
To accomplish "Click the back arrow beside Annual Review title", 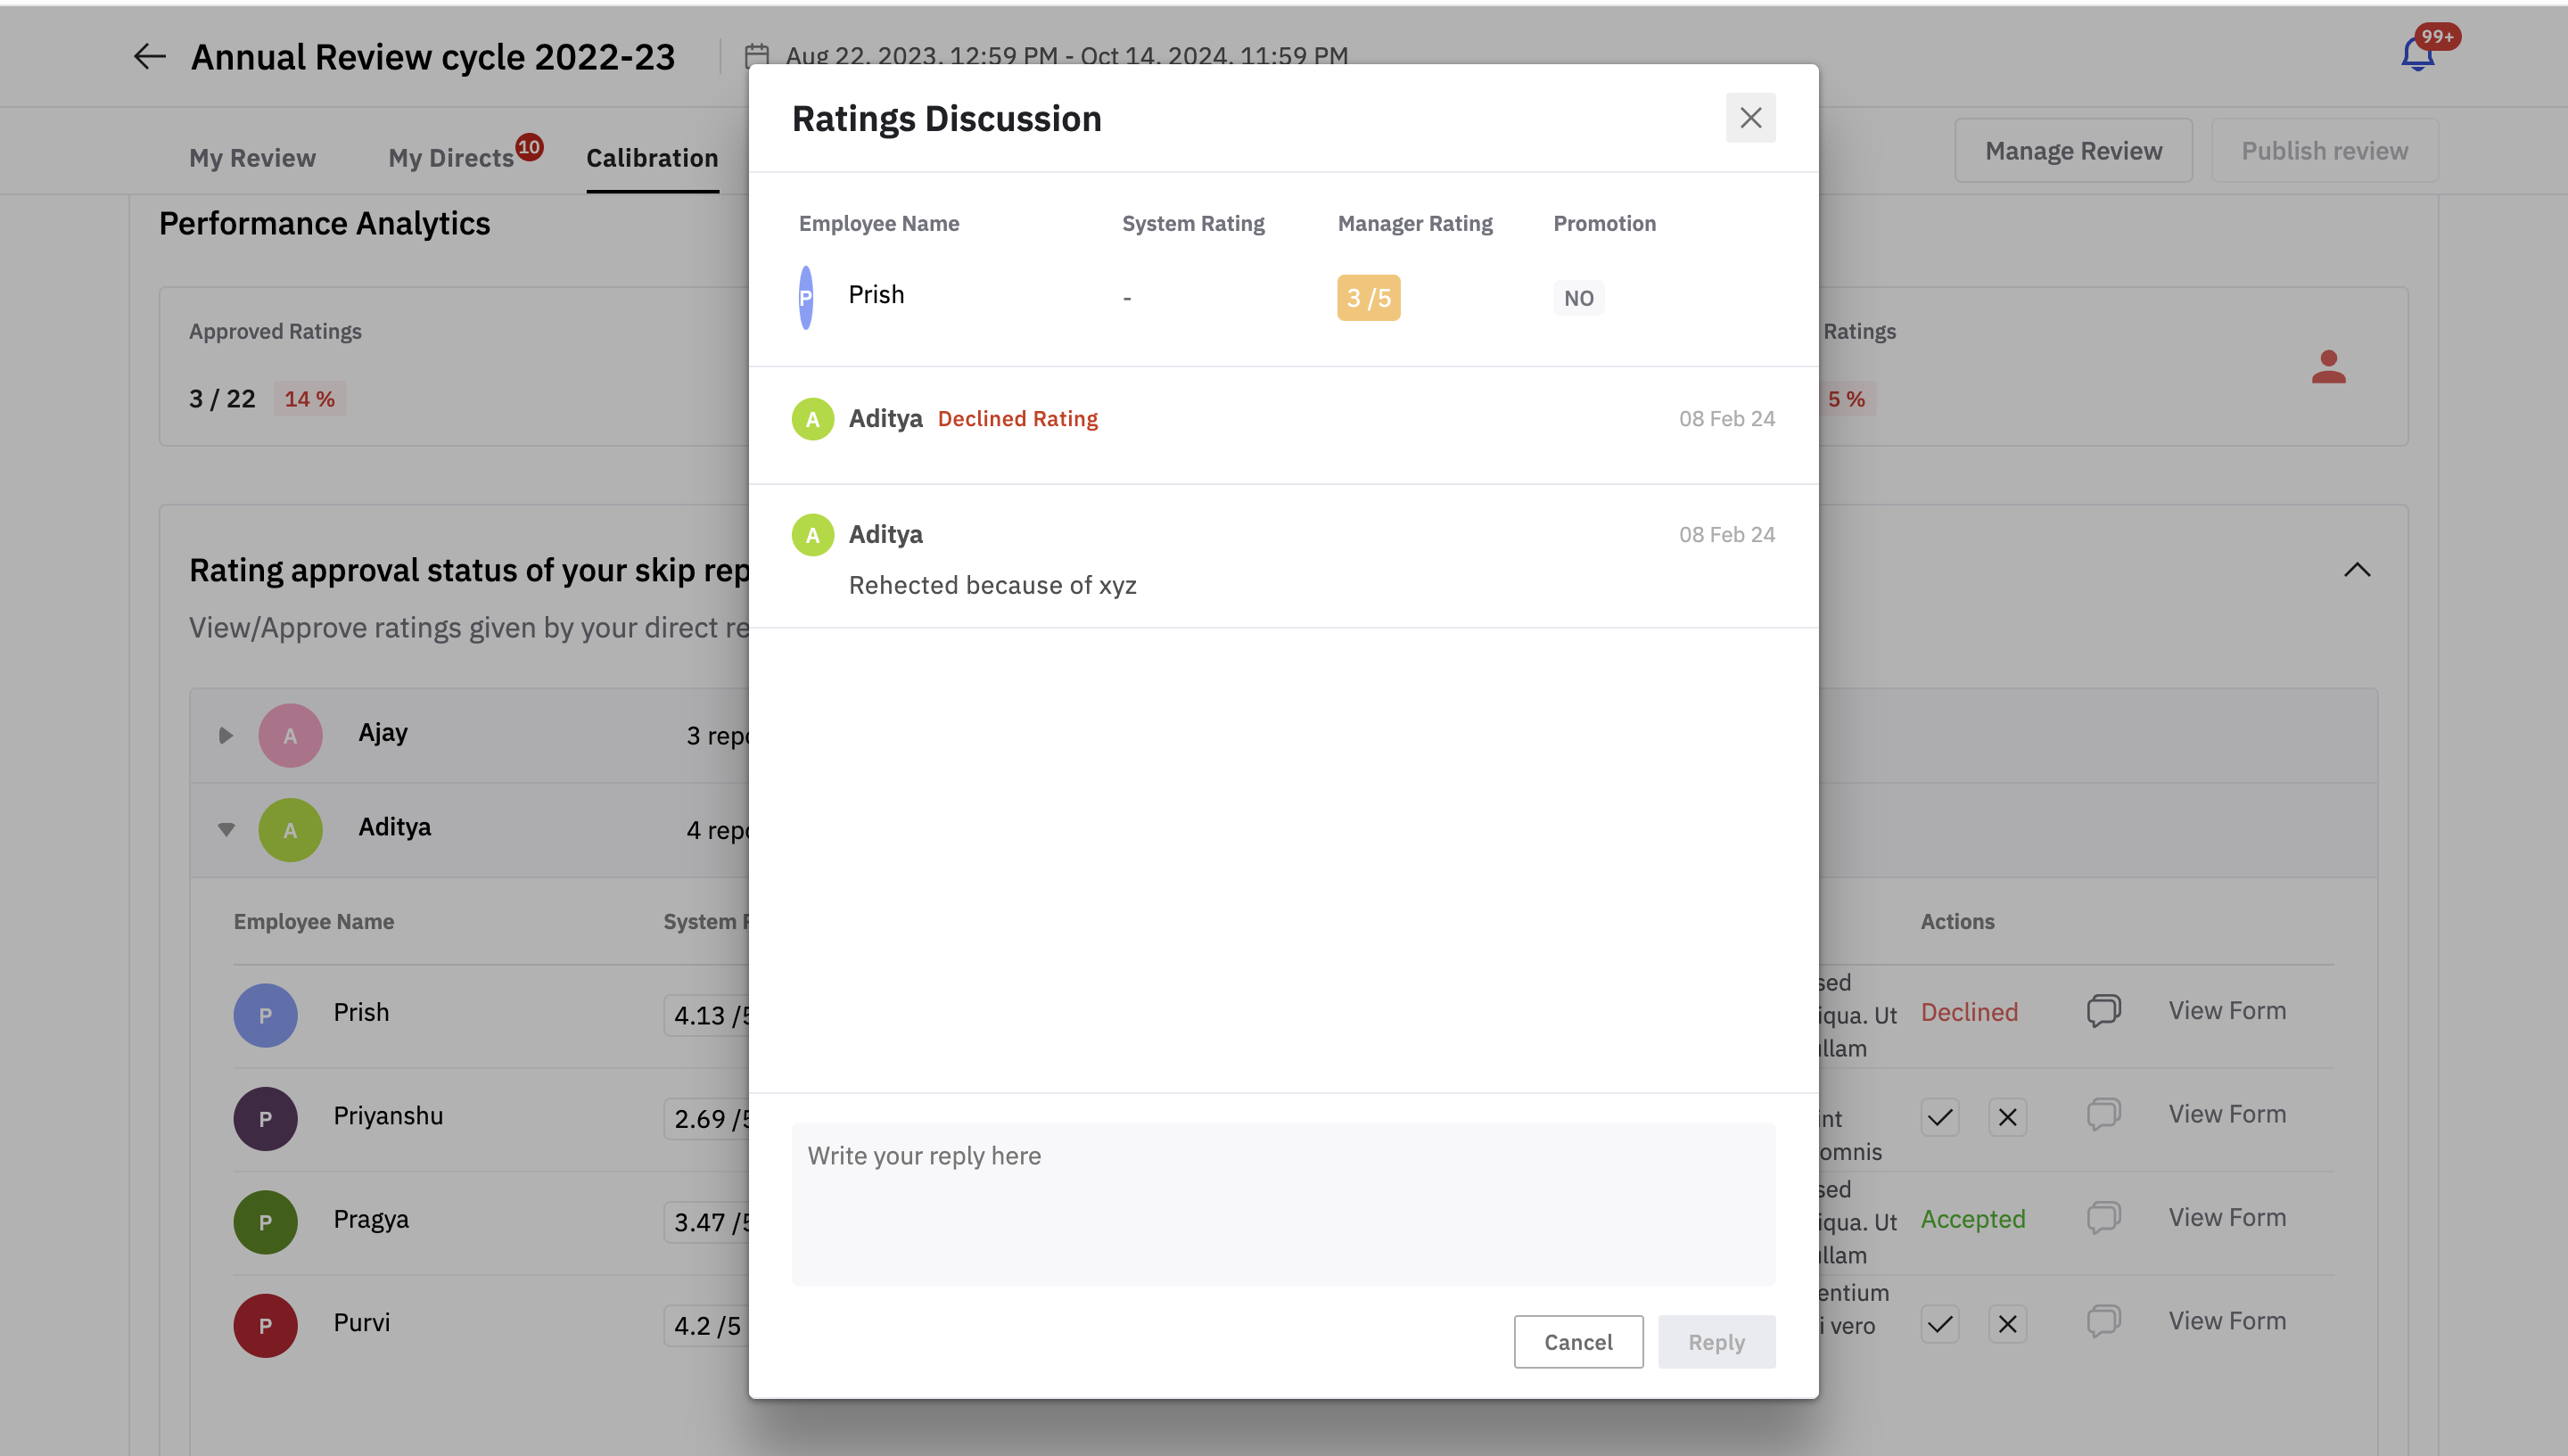I will click(149, 57).
